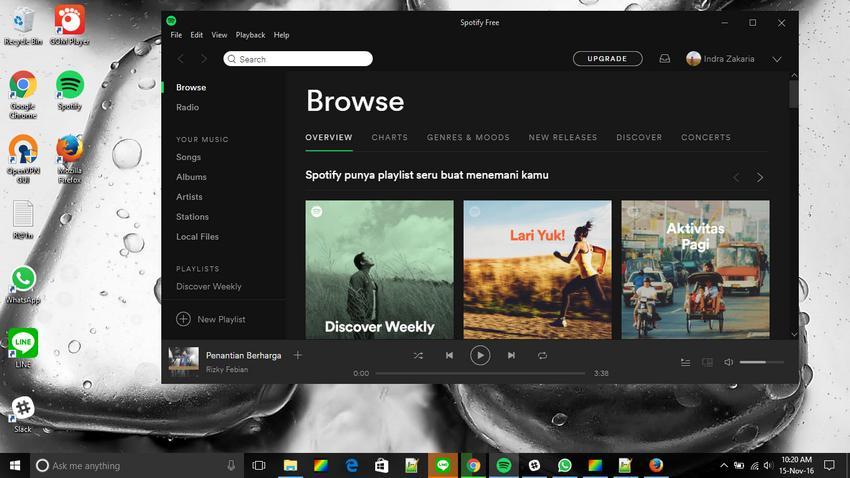Image resolution: width=850 pixels, height=478 pixels.
Task: Open OpenVPN GUI desktop shortcut
Action: (23, 159)
